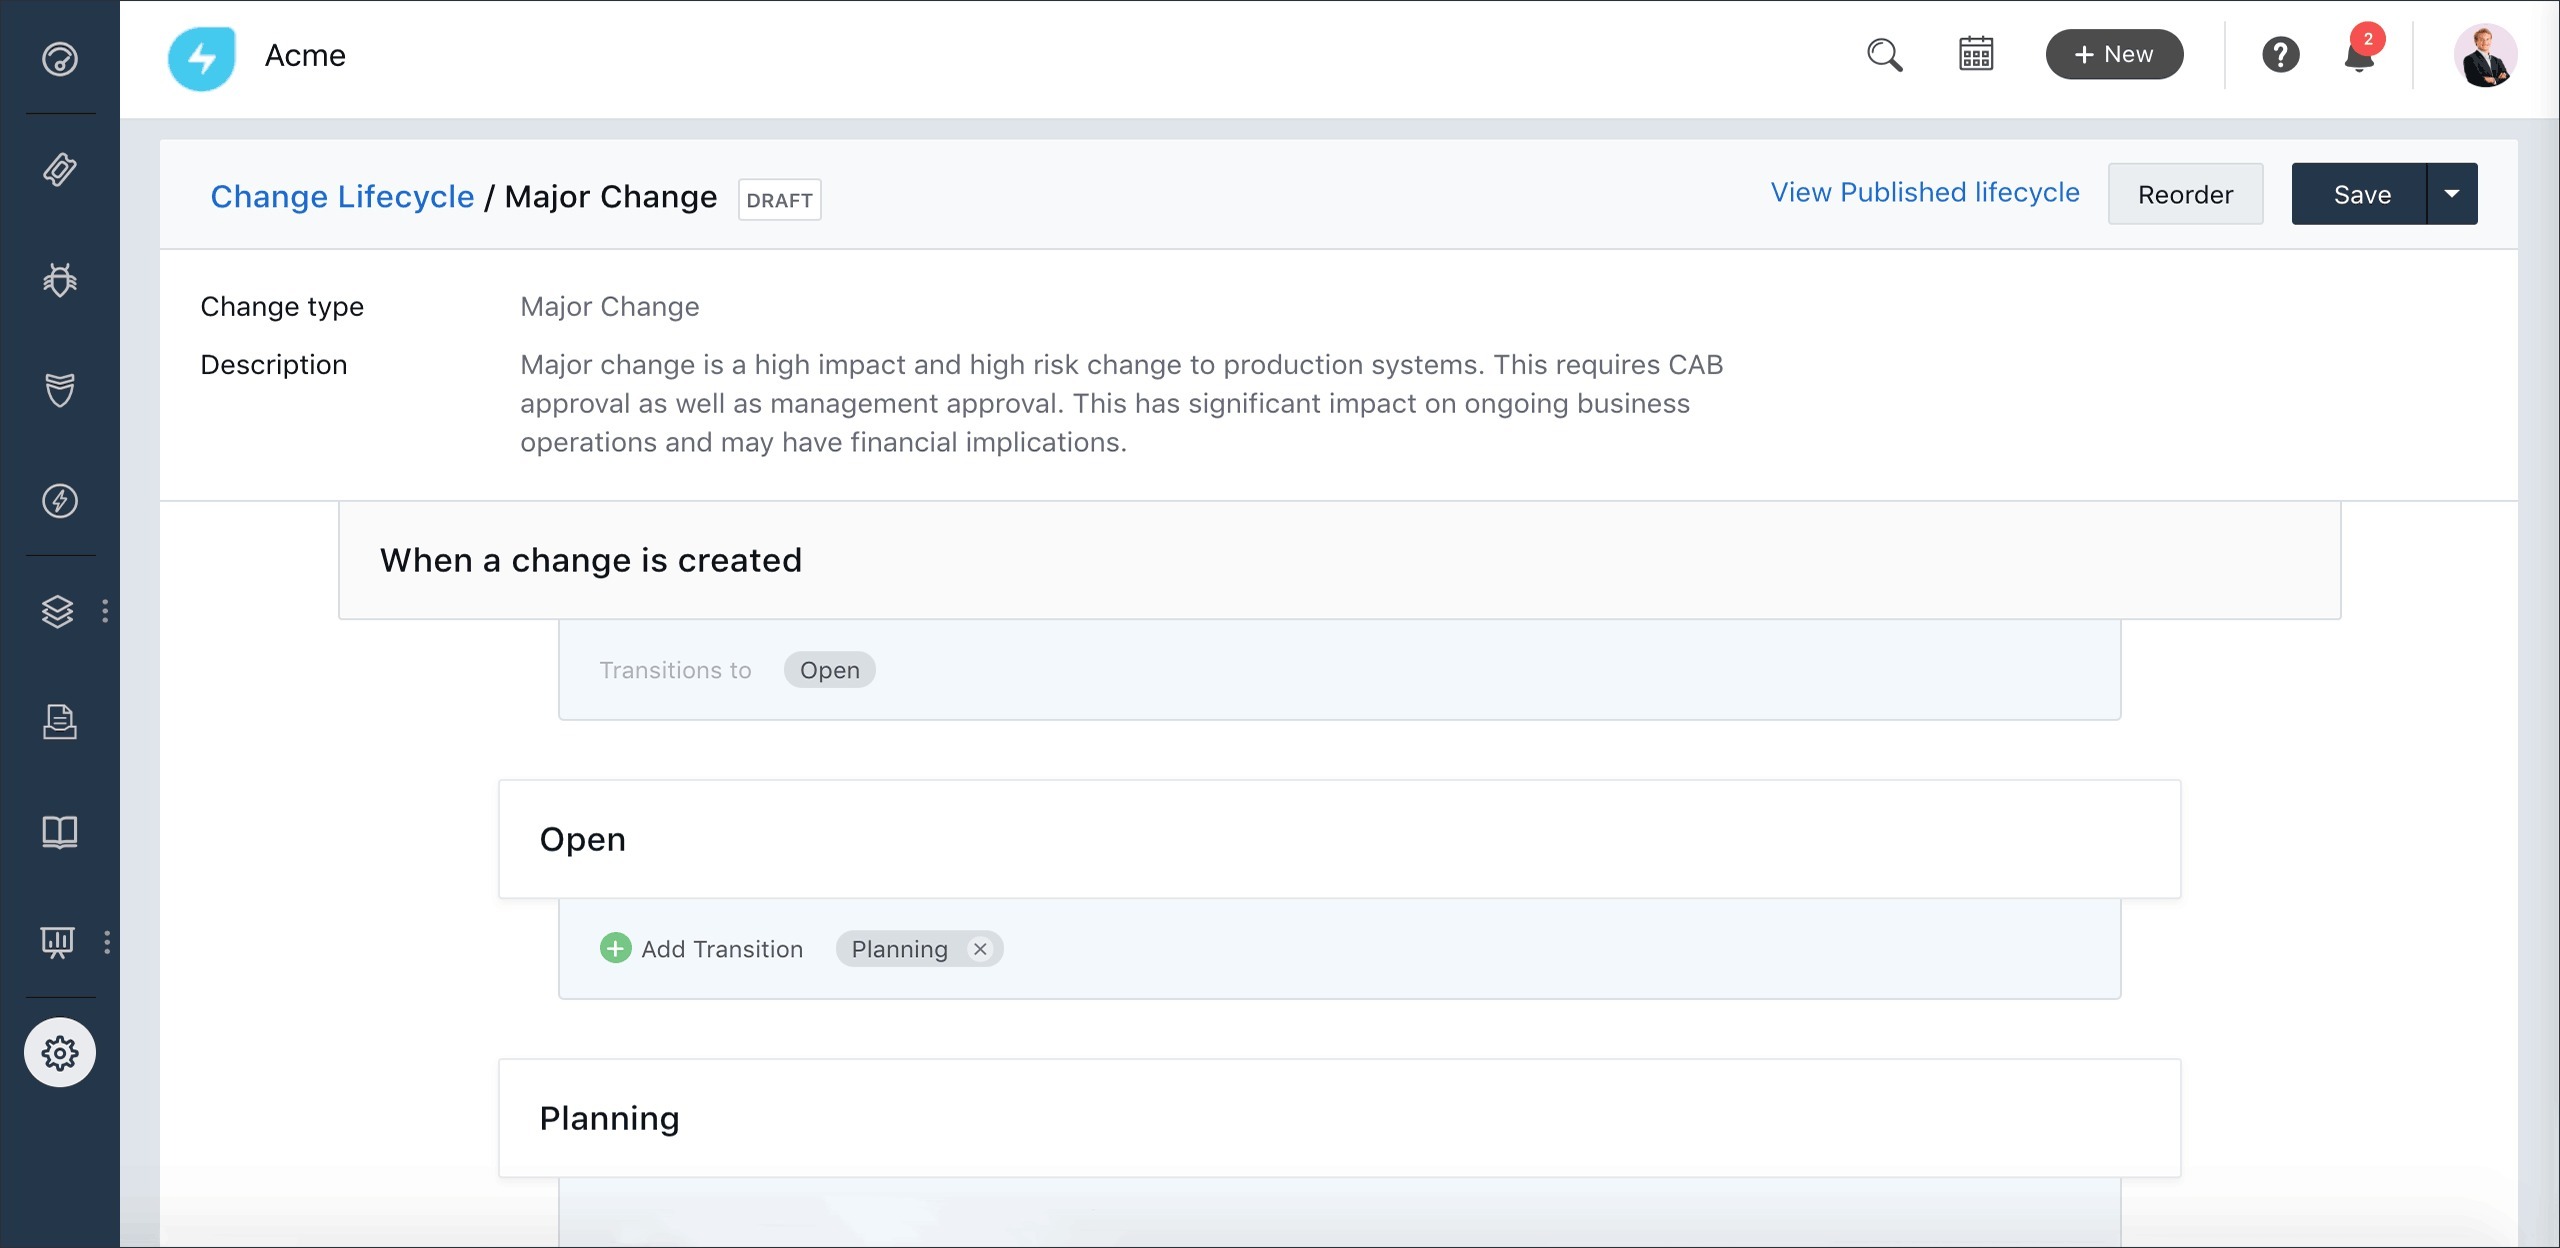Screen dimensions: 2560x1248
Task: Click the Open status card header
Action: [1340, 839]
